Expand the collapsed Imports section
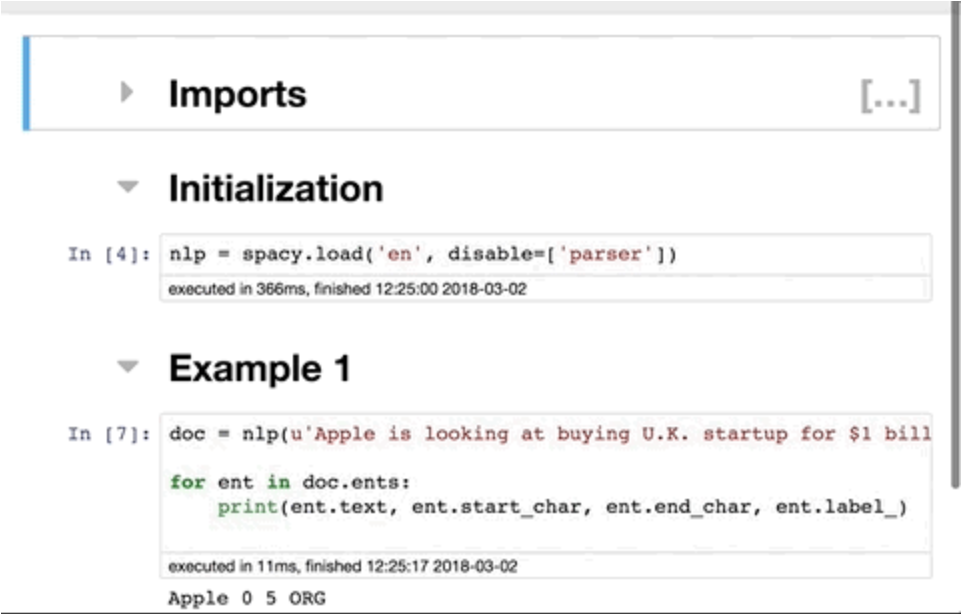The image size is (961, 614). (x=127, y=92)
